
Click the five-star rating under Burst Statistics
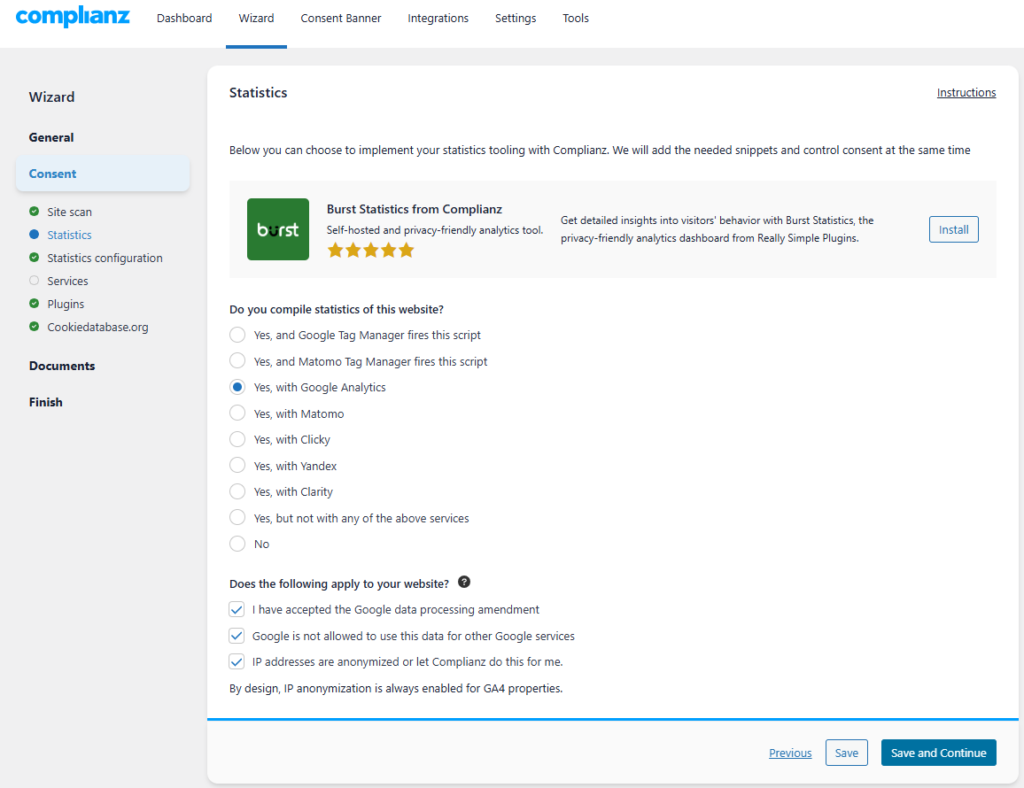pos(370,250)
